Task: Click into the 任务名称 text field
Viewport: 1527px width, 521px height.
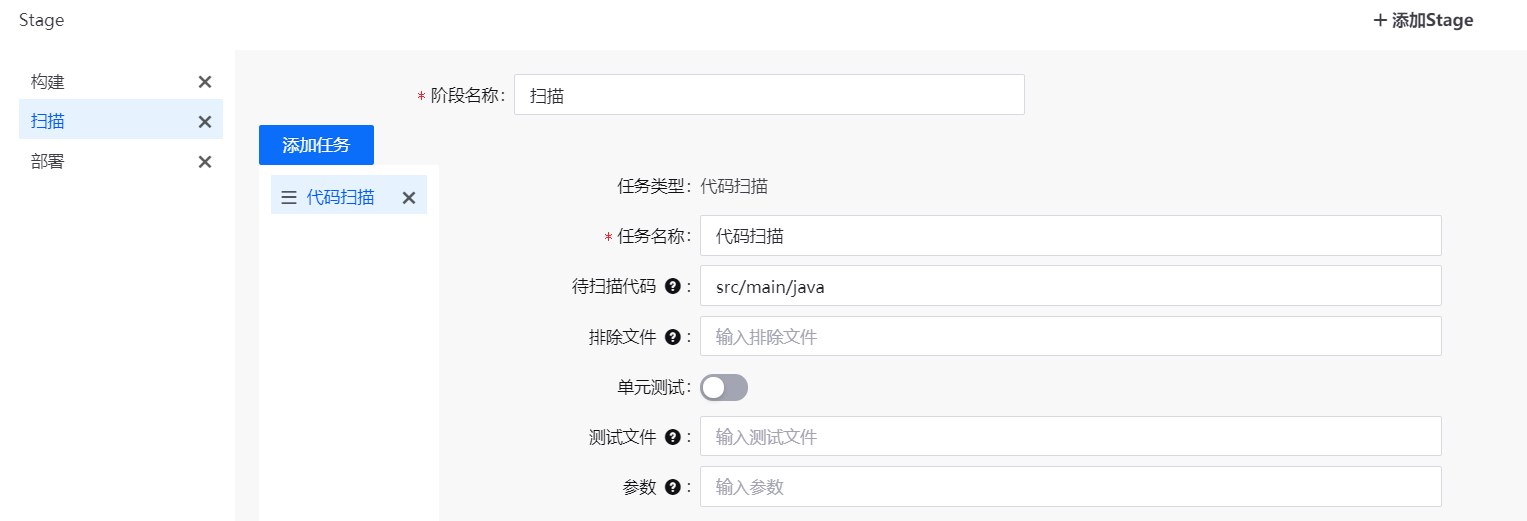Action: point(1070,236)
